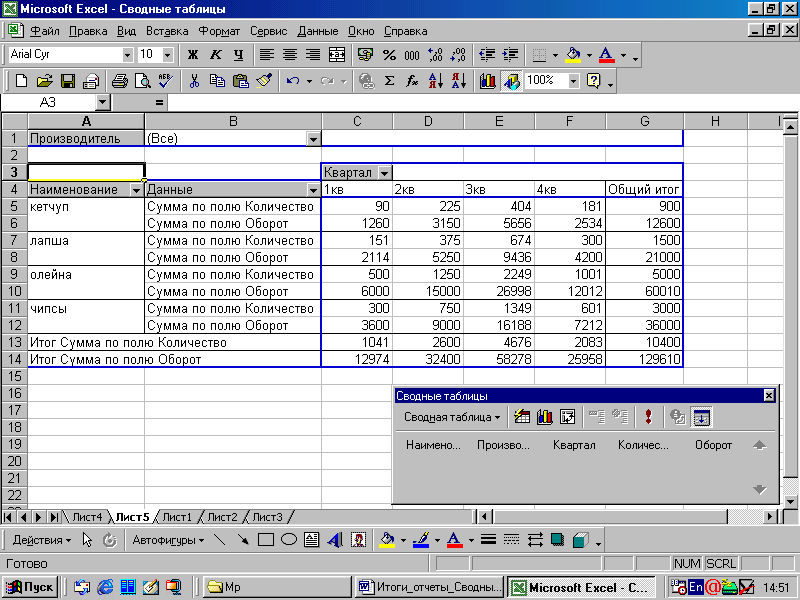Image resolution: width=800 pixels, height=600 pixels.
Task: Open a file with the Open folder icon
Action: (45, 81)
